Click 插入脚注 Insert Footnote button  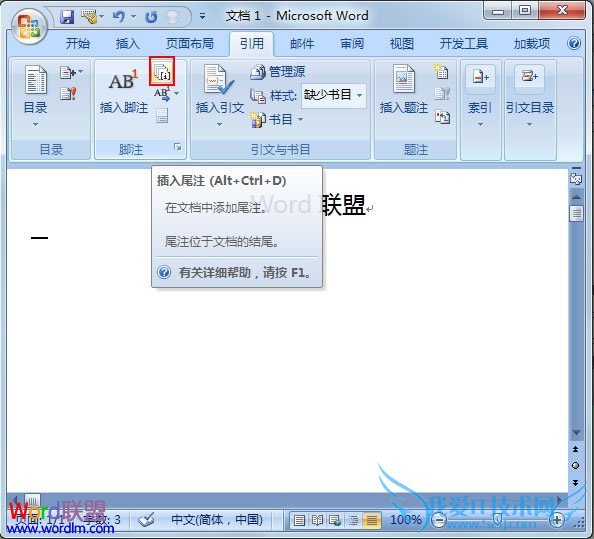123,91
